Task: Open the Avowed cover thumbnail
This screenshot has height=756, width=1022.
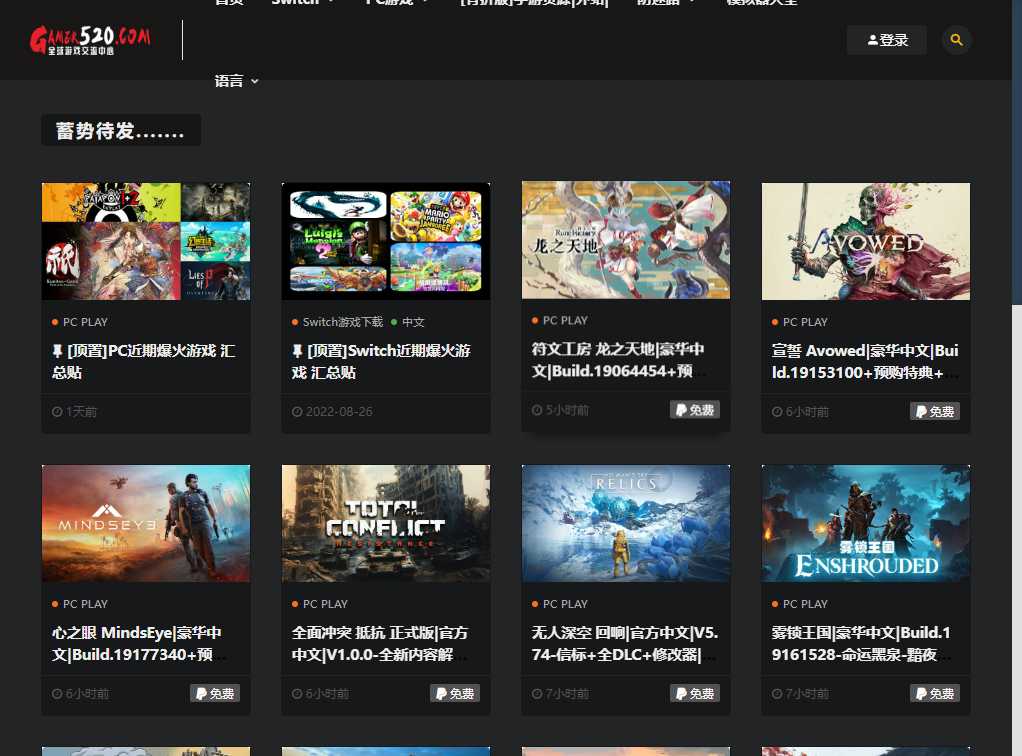Action: (x=865, y=241)
